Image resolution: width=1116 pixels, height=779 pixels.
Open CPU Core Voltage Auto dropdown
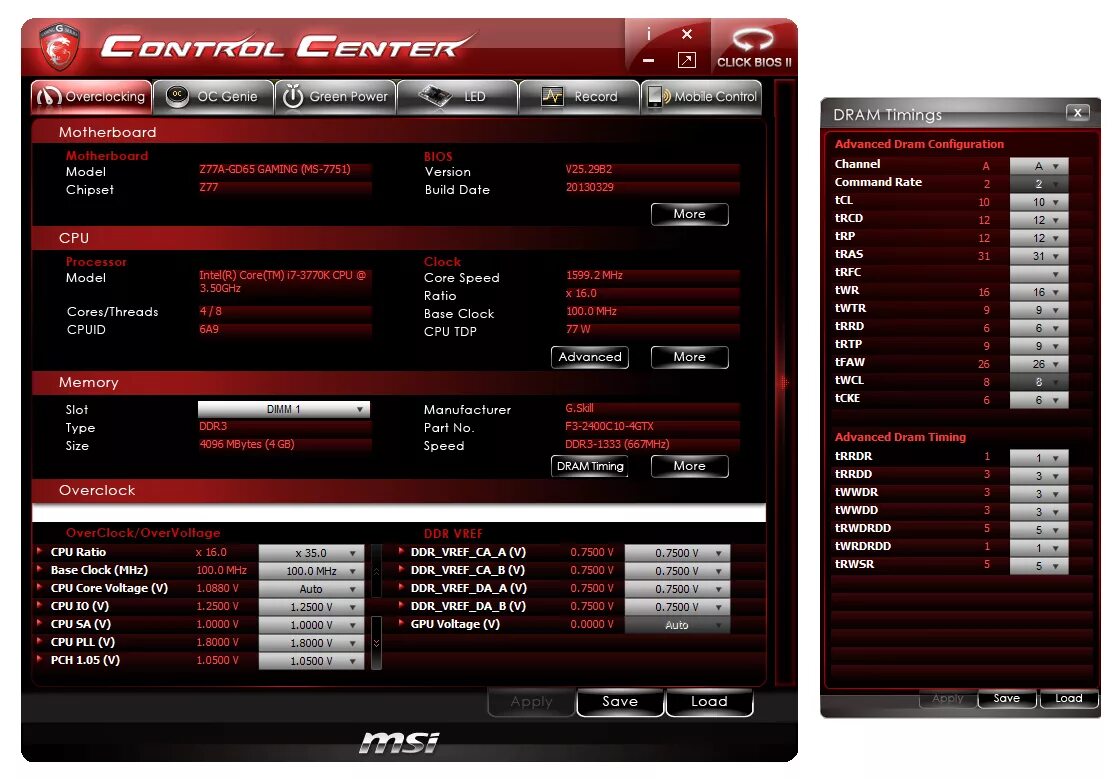click(x=311, y=589)
